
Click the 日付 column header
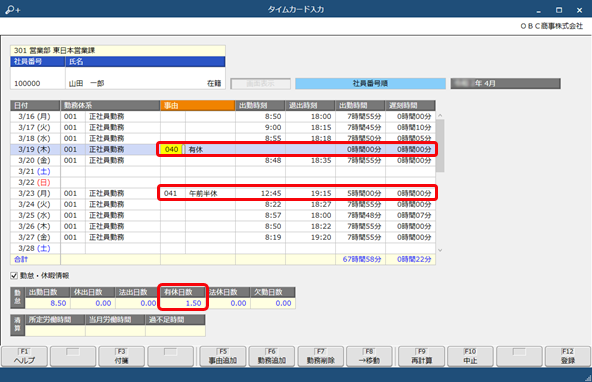pos(35,106)
